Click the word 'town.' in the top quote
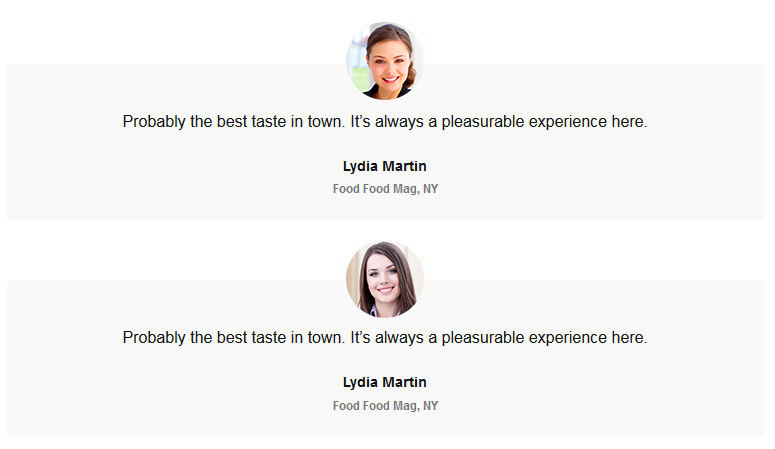 pos(326,122)
